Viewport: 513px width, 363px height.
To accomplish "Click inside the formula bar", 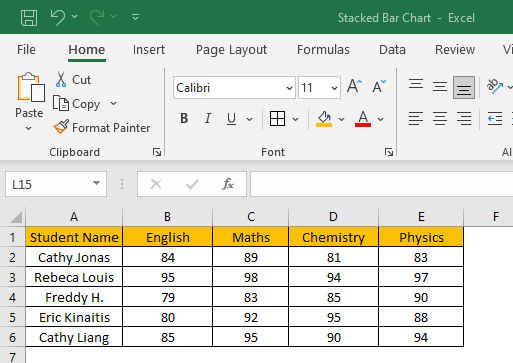I will coord(382,184).
